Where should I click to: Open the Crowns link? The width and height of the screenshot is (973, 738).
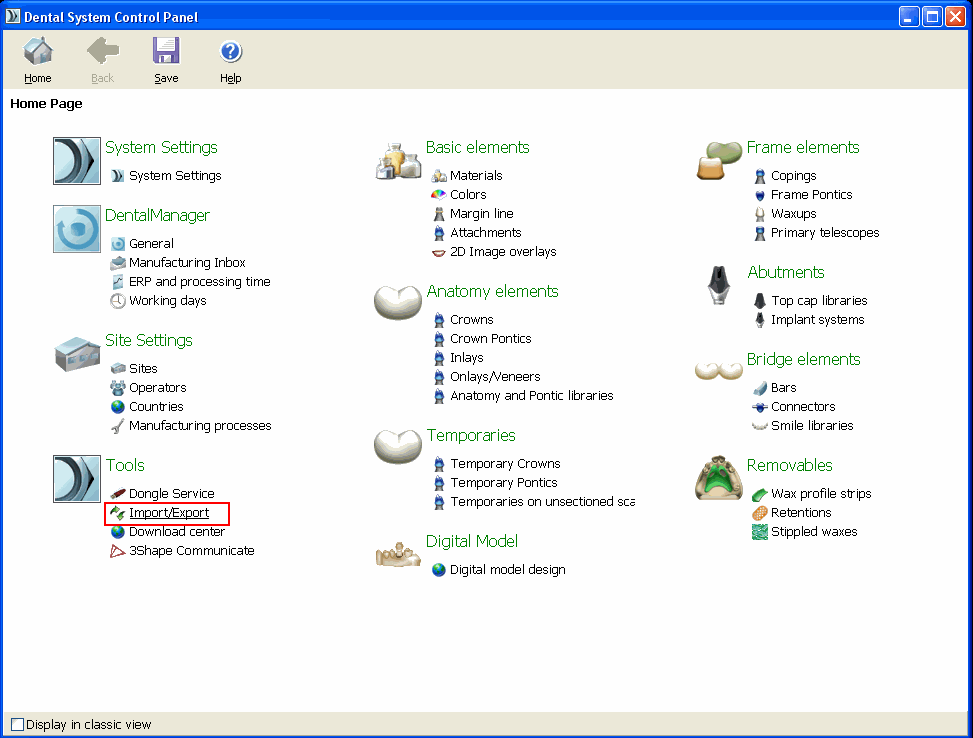(x=472, y=320)
